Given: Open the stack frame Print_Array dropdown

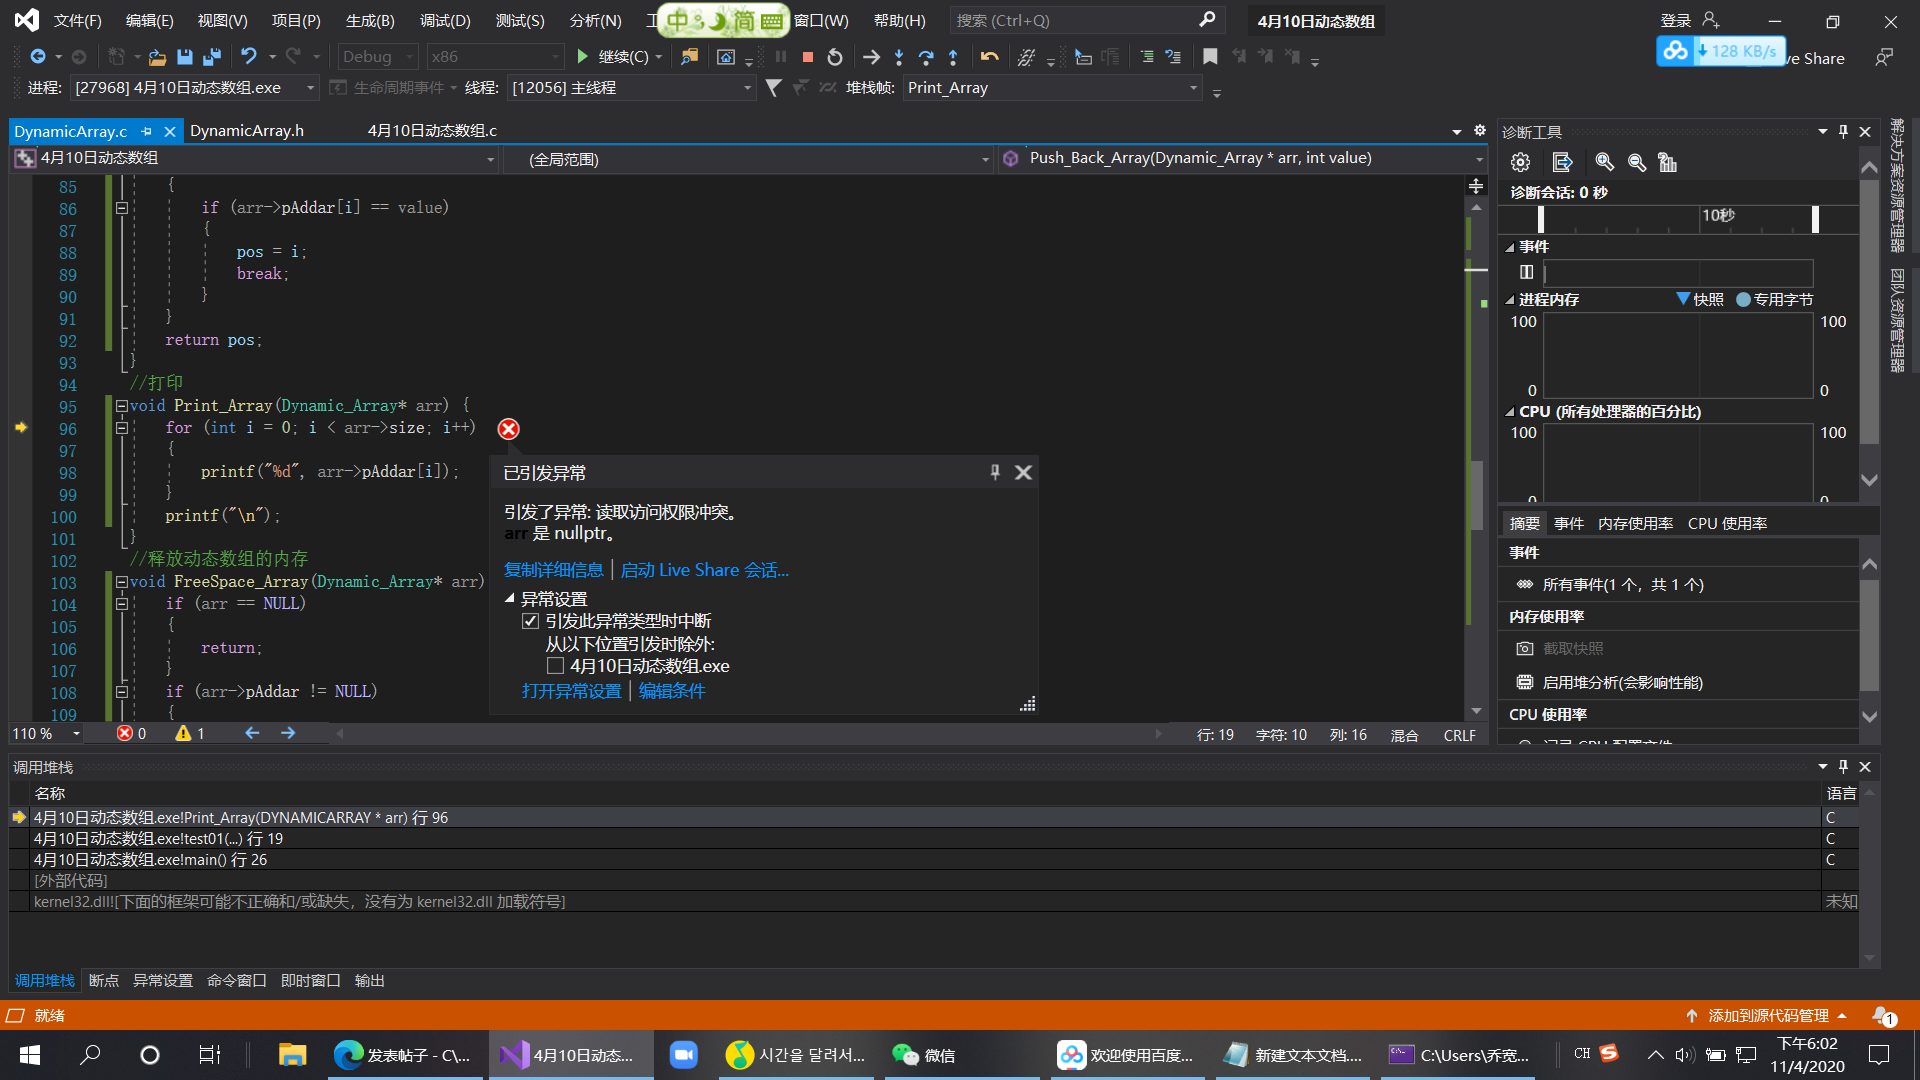Looking at the screenshot, I should pos(1052,88).
